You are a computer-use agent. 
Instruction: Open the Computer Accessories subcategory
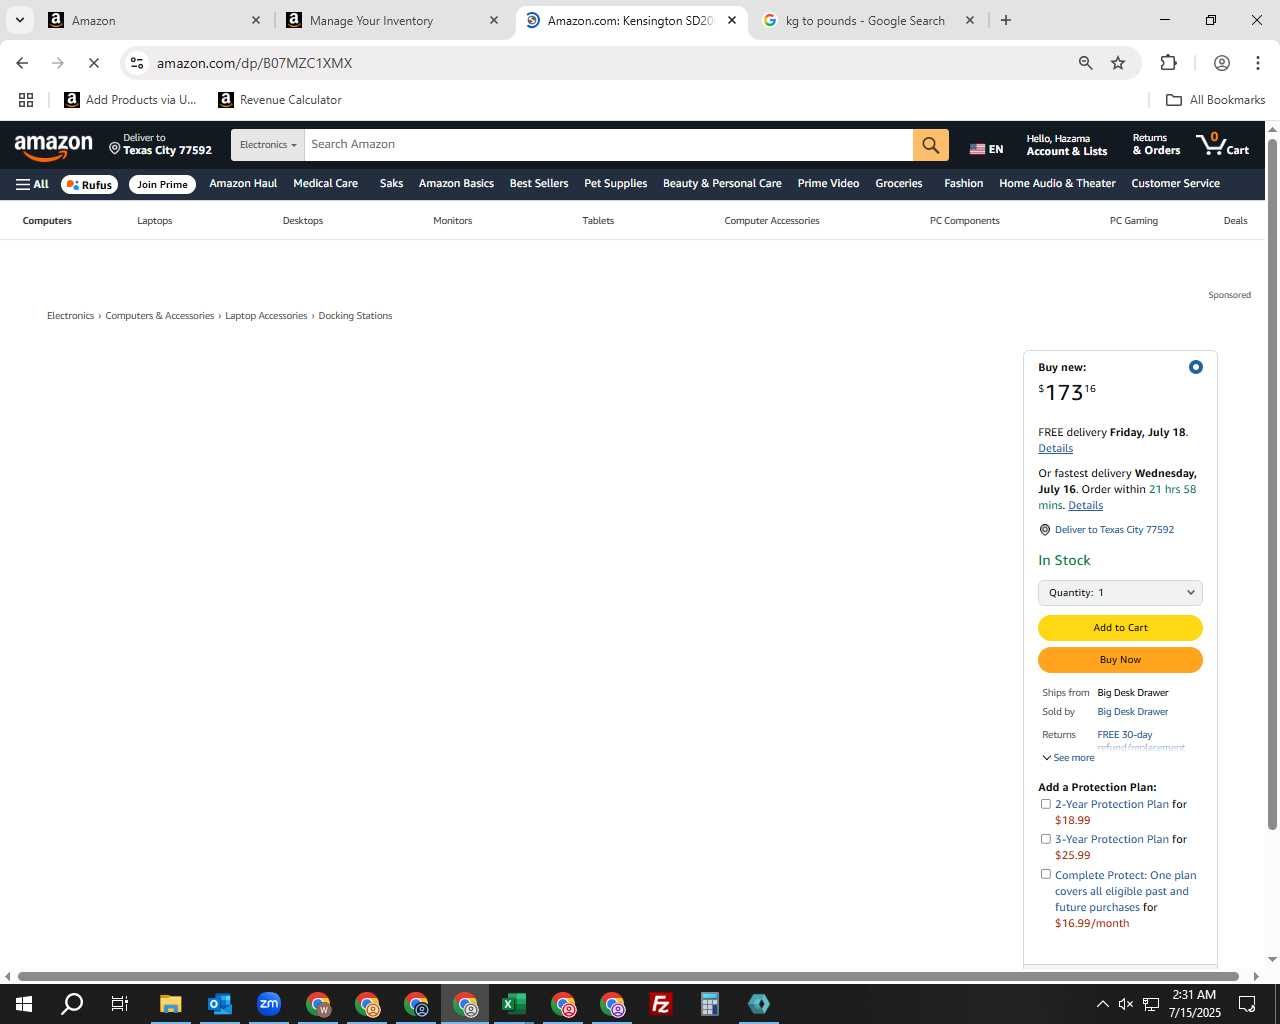pyautogui.click(x=772, y=221)
